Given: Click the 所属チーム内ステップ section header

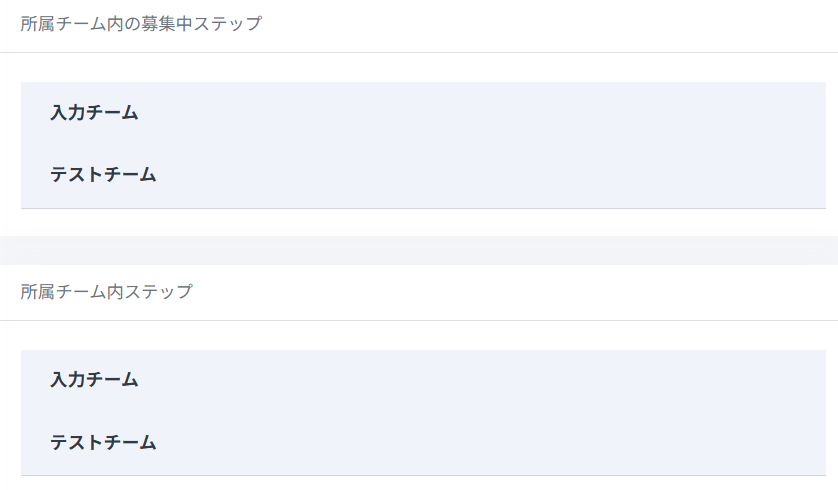Looking at the screenshot, I should [x=107, y=292].
